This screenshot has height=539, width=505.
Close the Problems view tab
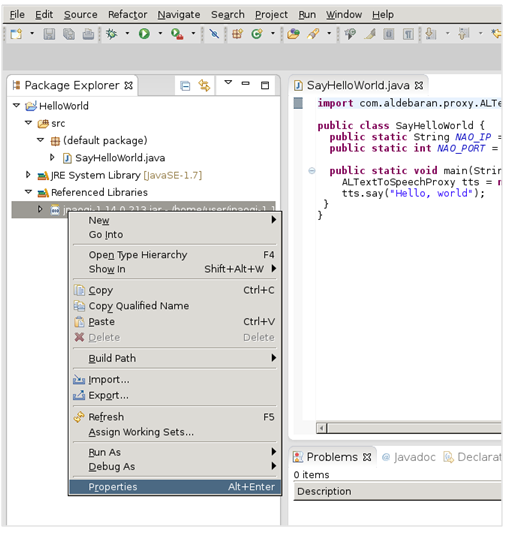point(367,457)
